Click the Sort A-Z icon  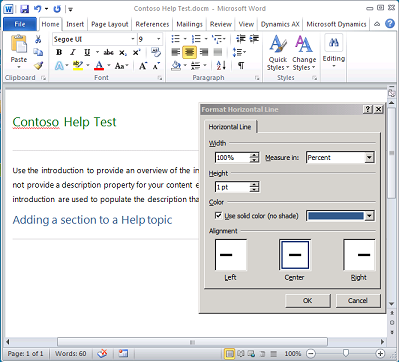[x=221, y=66]
